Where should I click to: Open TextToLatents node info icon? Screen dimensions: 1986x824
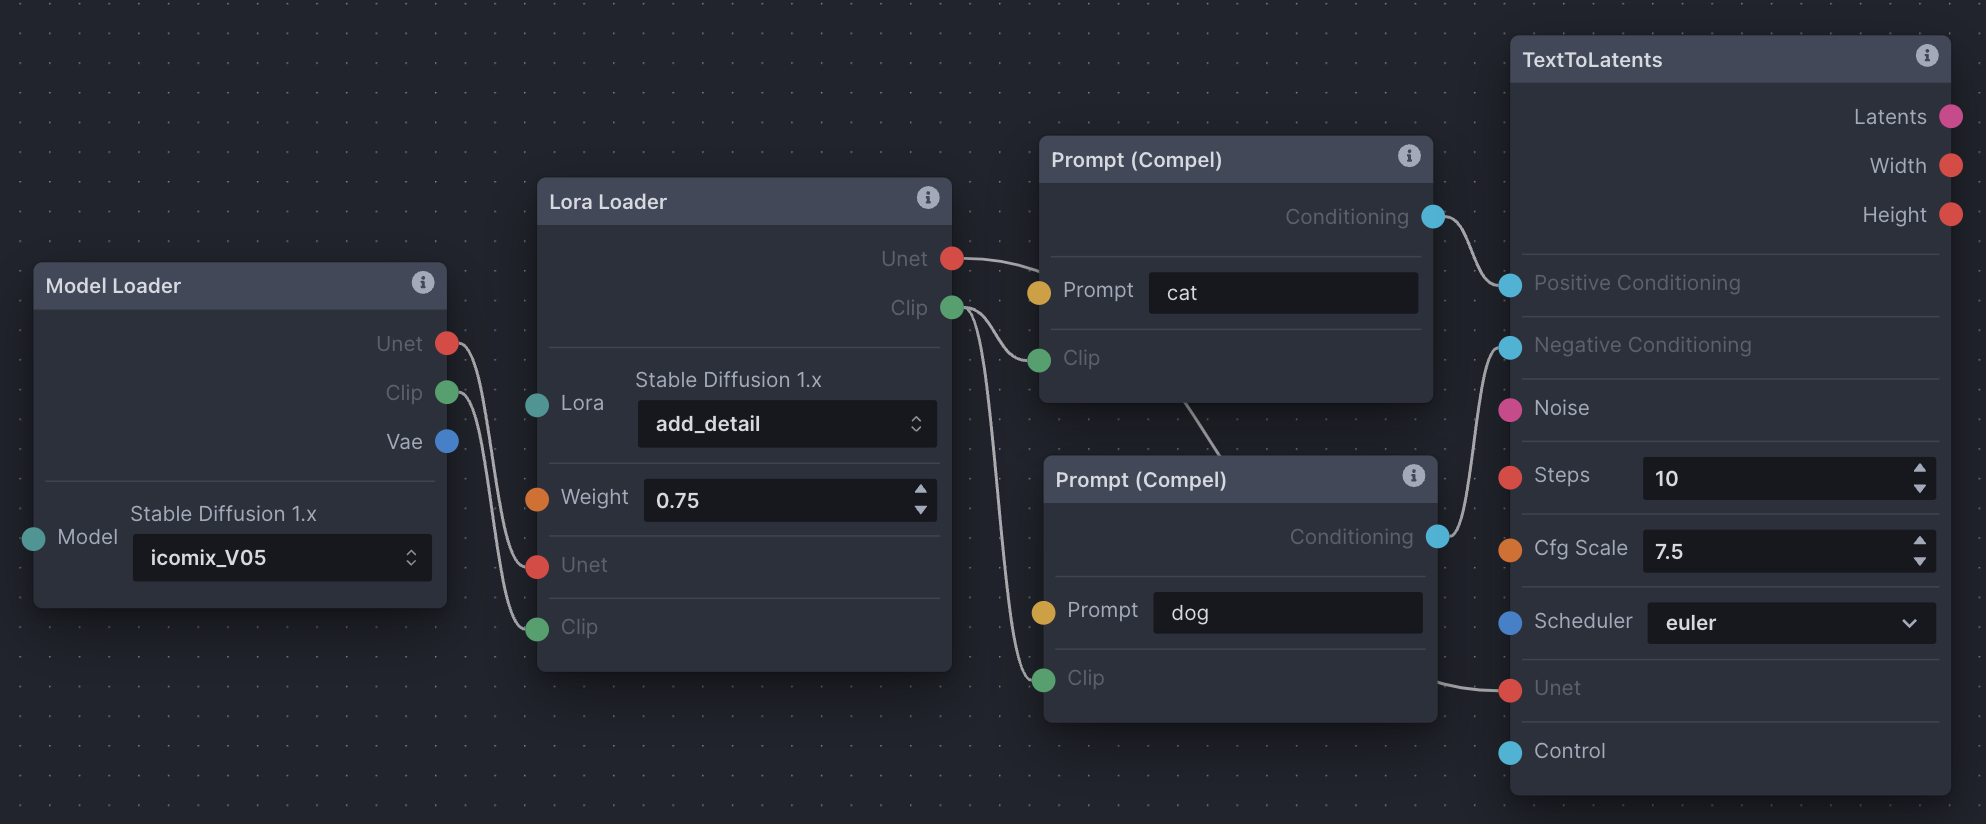(1927, 55)
